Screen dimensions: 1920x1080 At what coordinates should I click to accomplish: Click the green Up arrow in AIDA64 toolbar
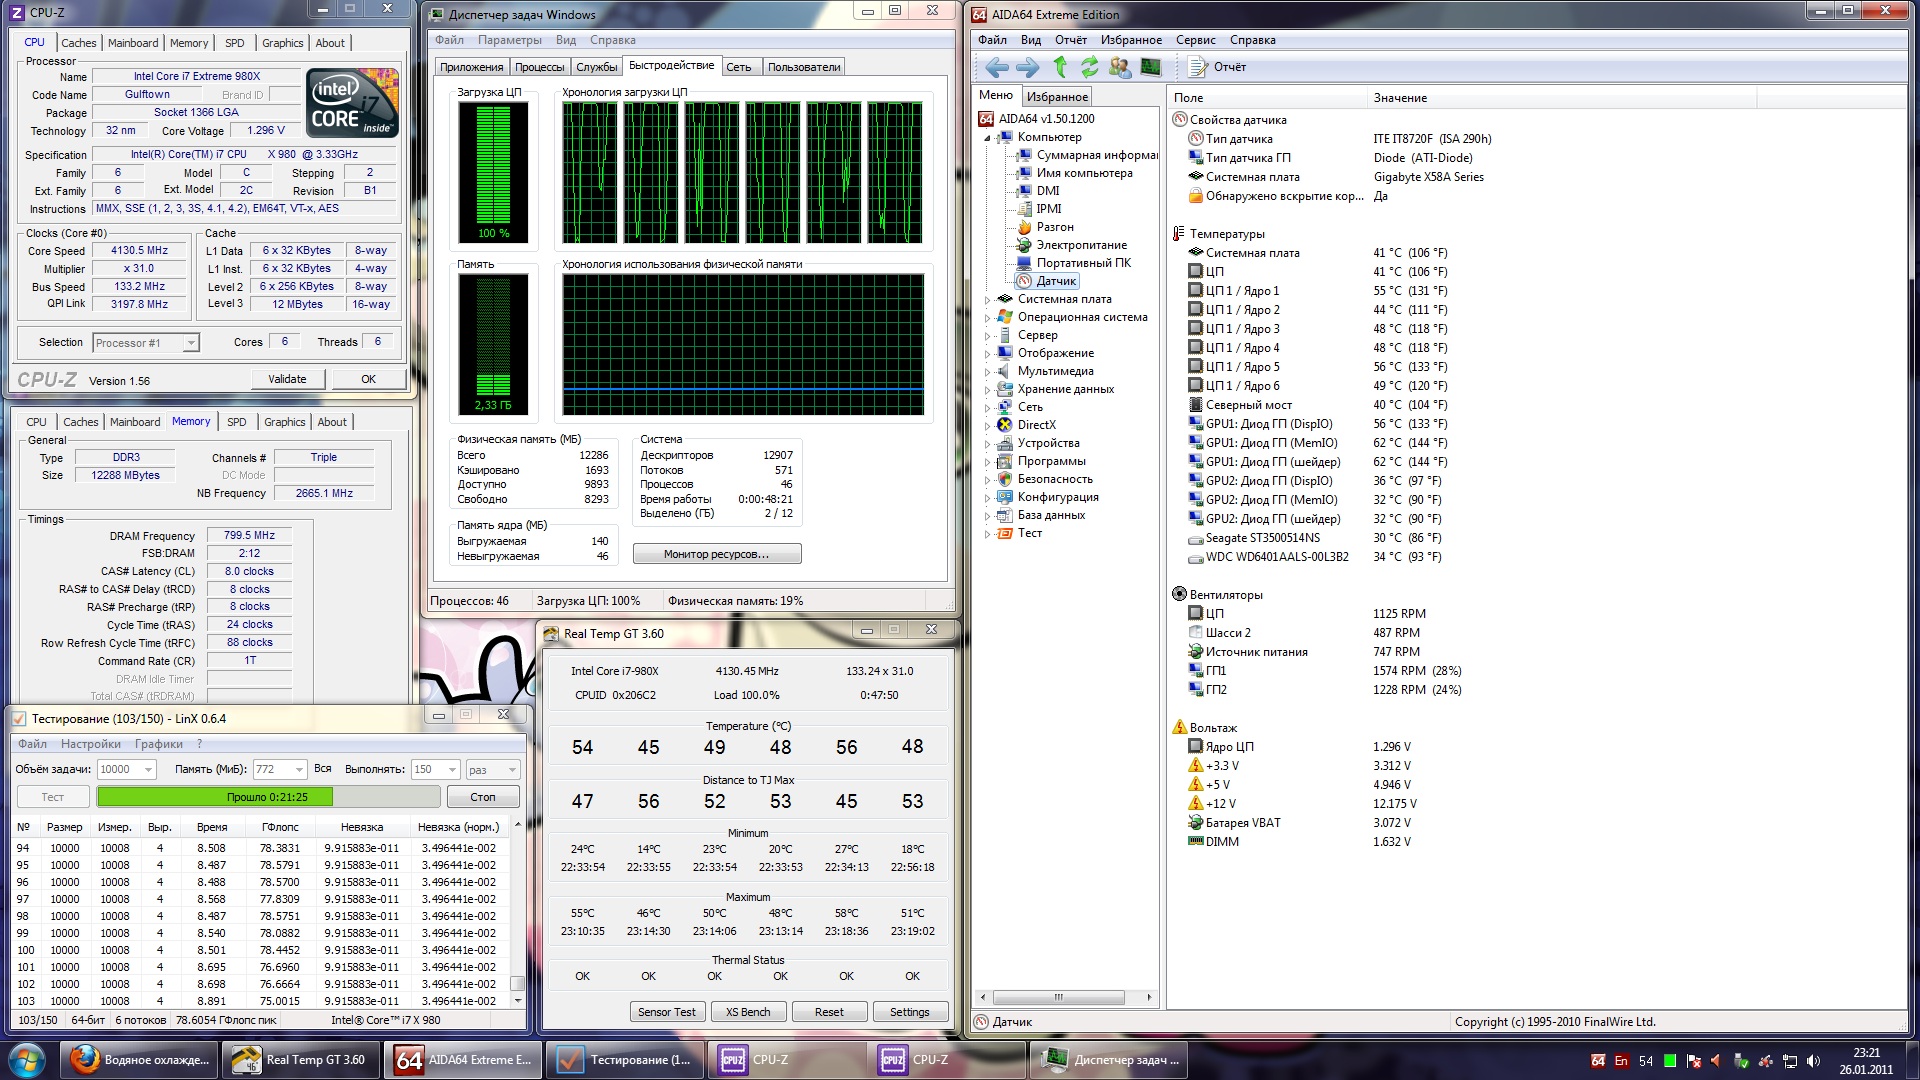click(x=1060, y=67)
